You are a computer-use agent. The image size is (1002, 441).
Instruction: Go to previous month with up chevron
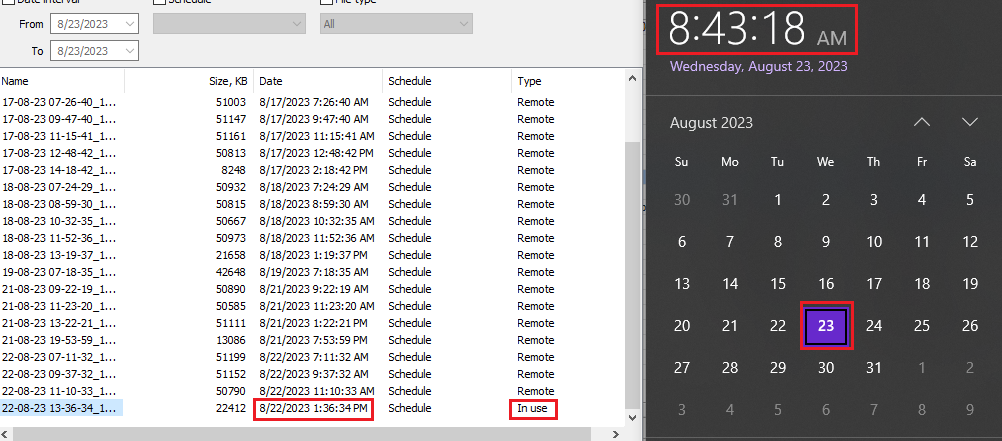click(x=921, y=122)
